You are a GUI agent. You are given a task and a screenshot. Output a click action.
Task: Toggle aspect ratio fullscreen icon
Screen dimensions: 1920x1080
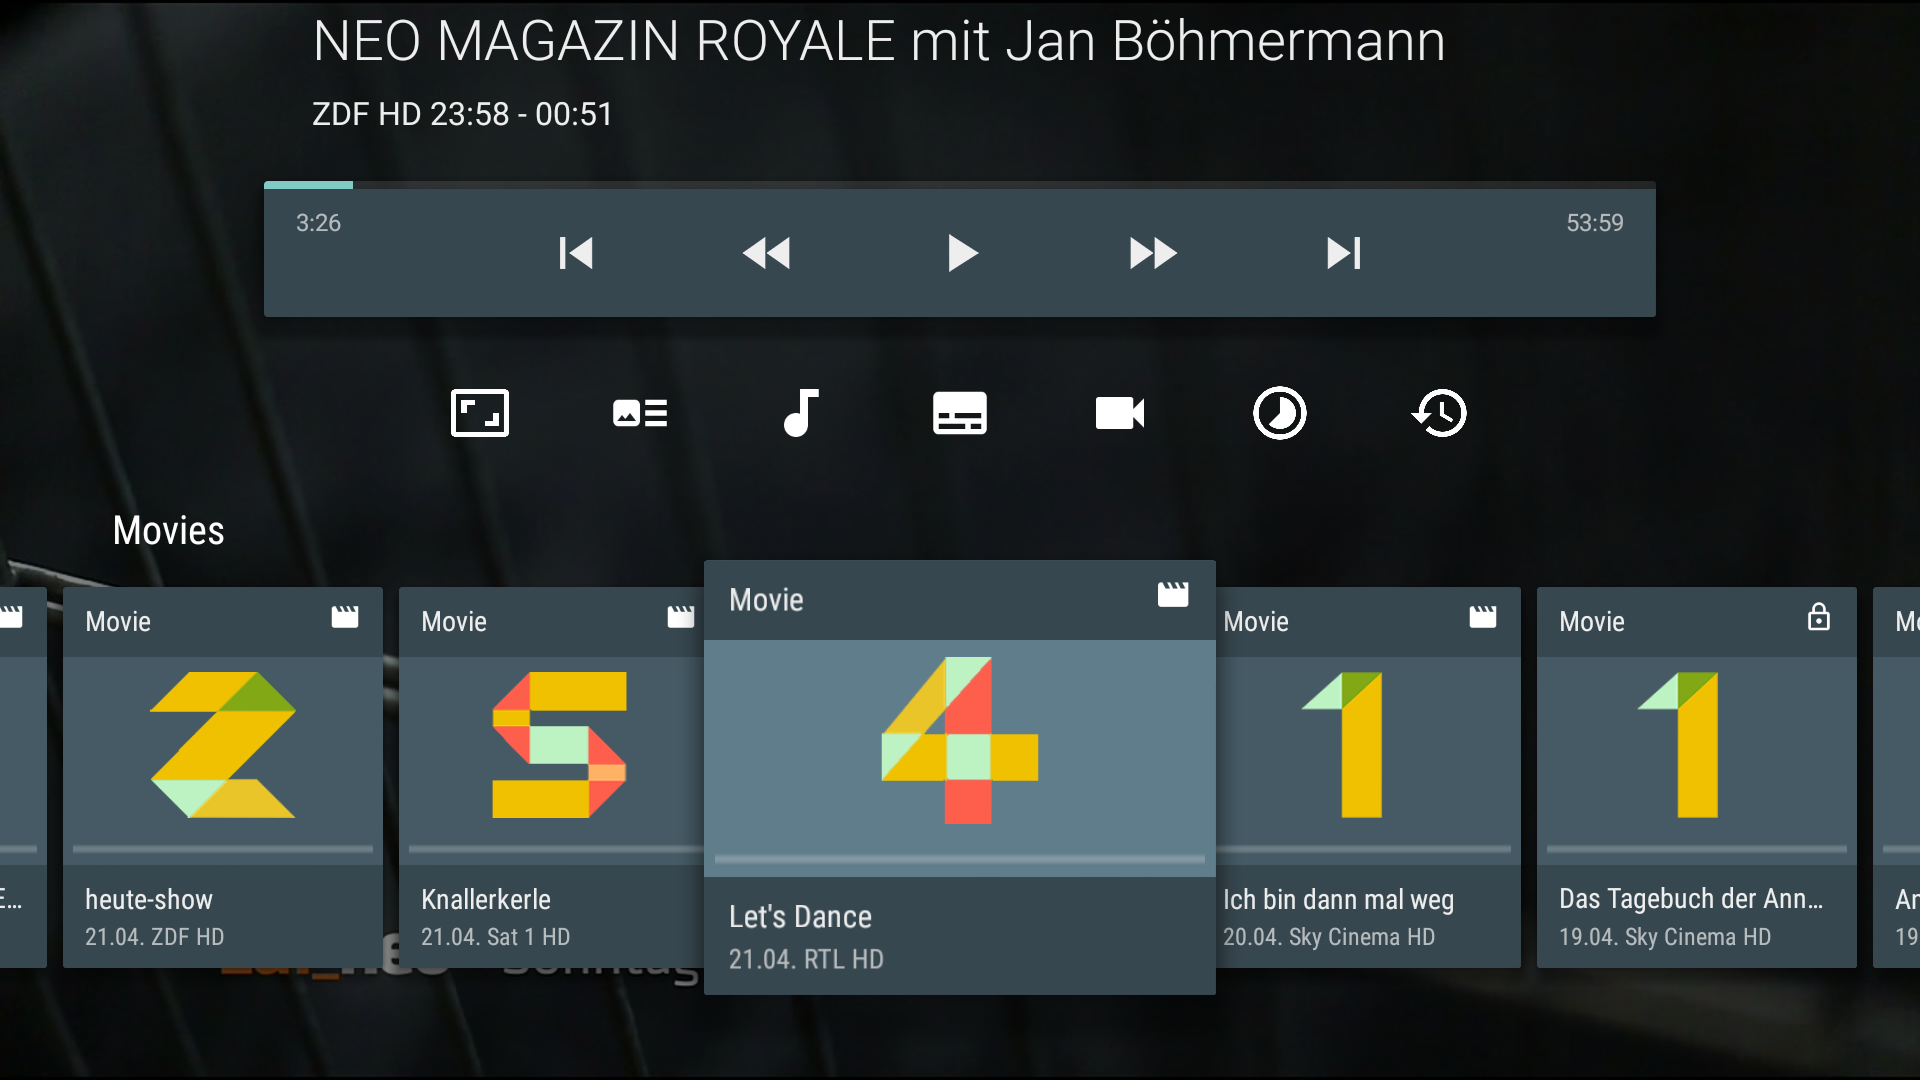click(x=480, y=413)
